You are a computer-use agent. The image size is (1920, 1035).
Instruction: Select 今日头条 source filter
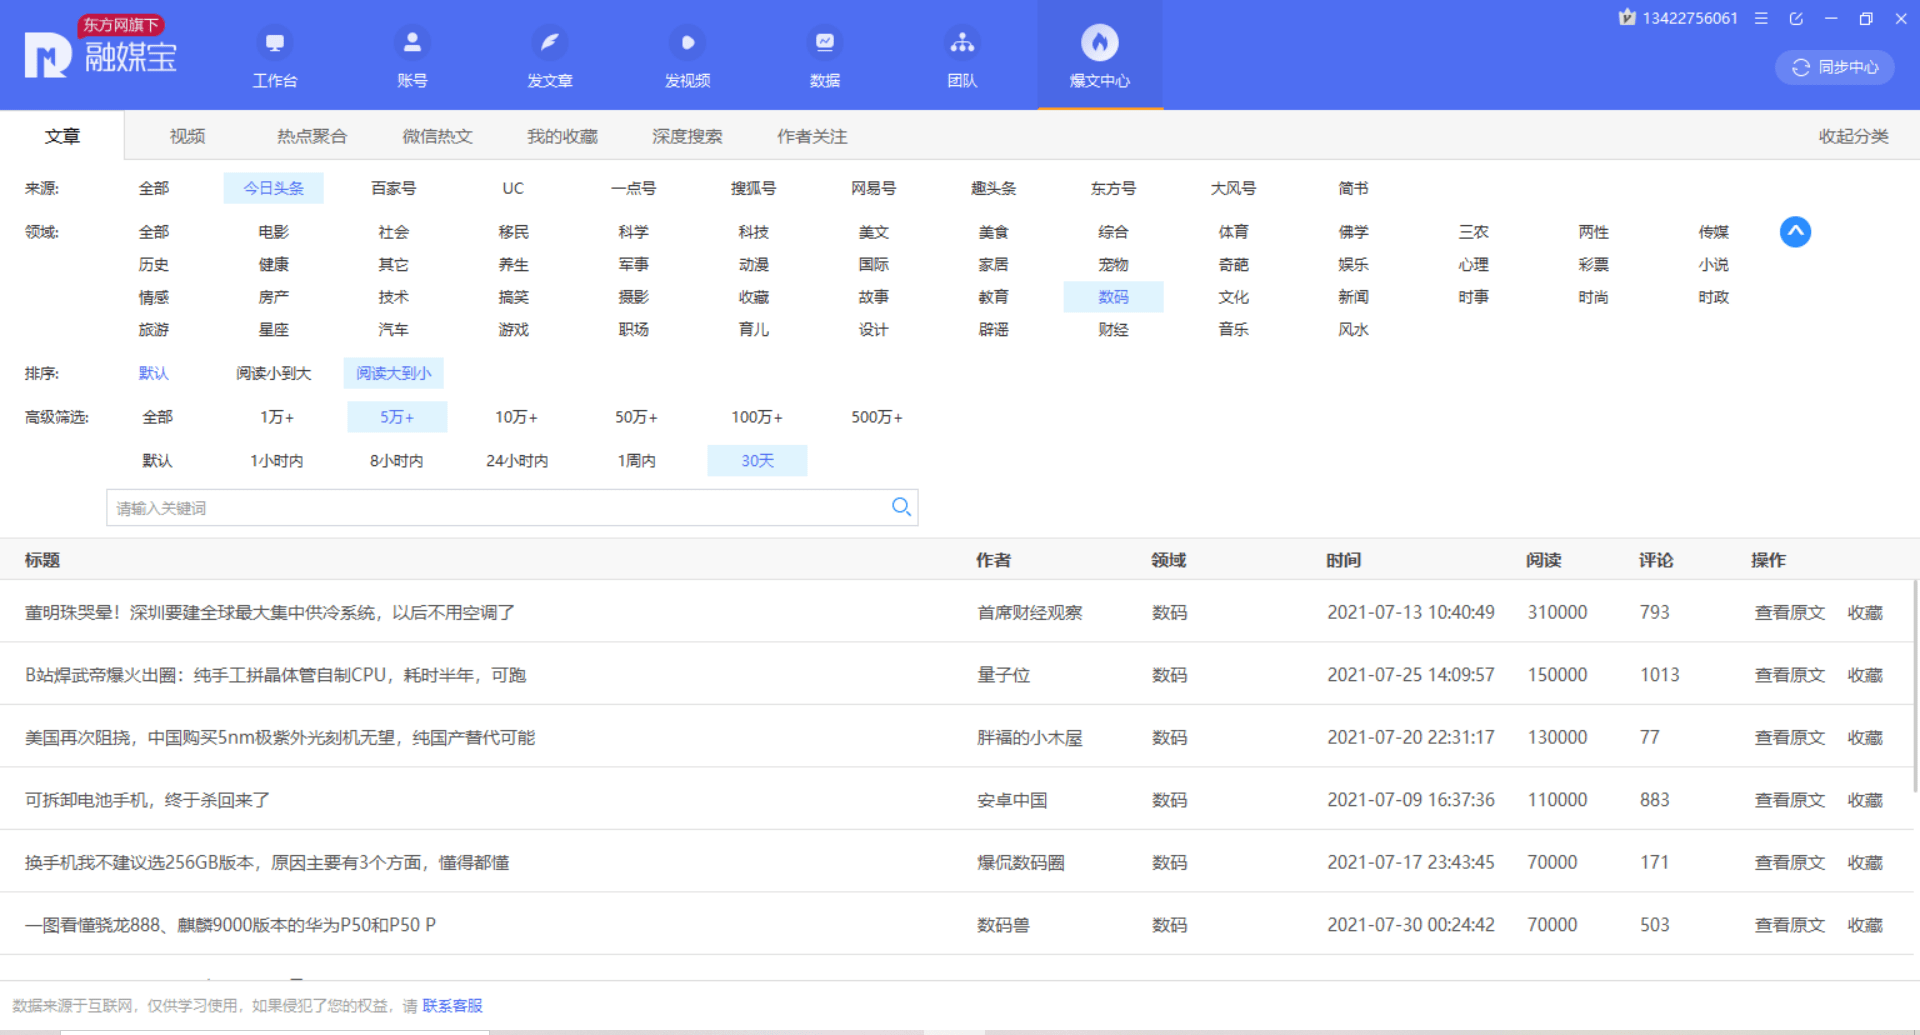[273, 188]
